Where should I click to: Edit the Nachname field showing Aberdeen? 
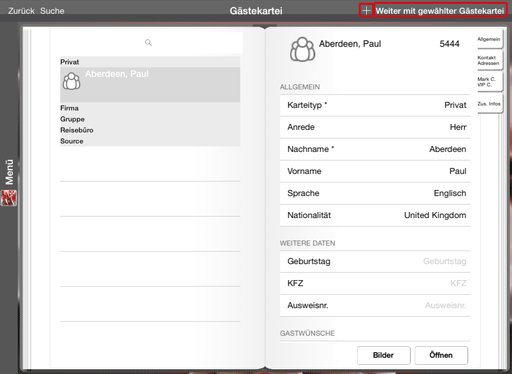pyautogui.click(x=375, y=149)
